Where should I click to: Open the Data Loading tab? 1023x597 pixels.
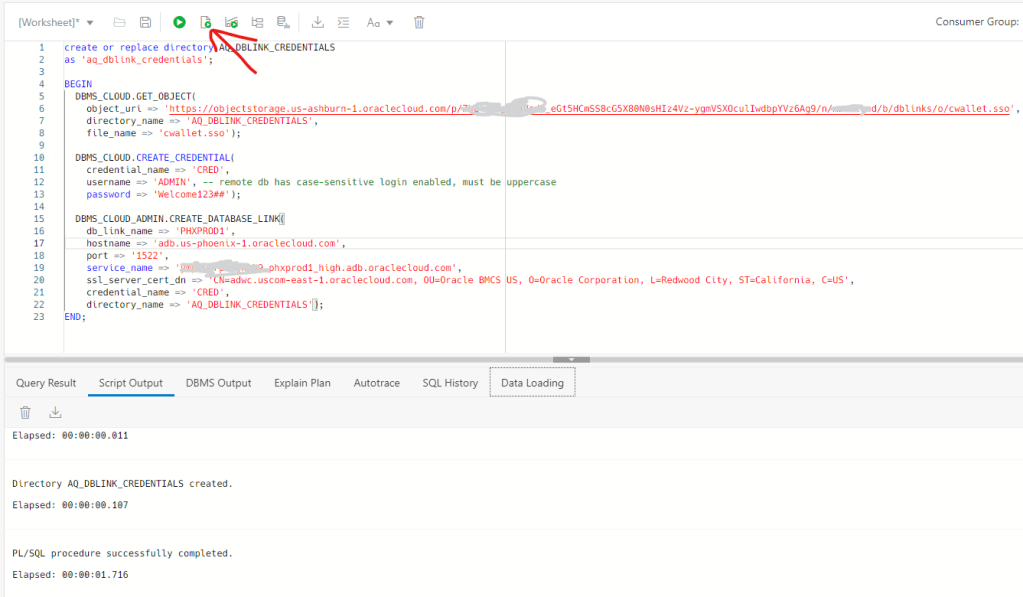[532, 383]
